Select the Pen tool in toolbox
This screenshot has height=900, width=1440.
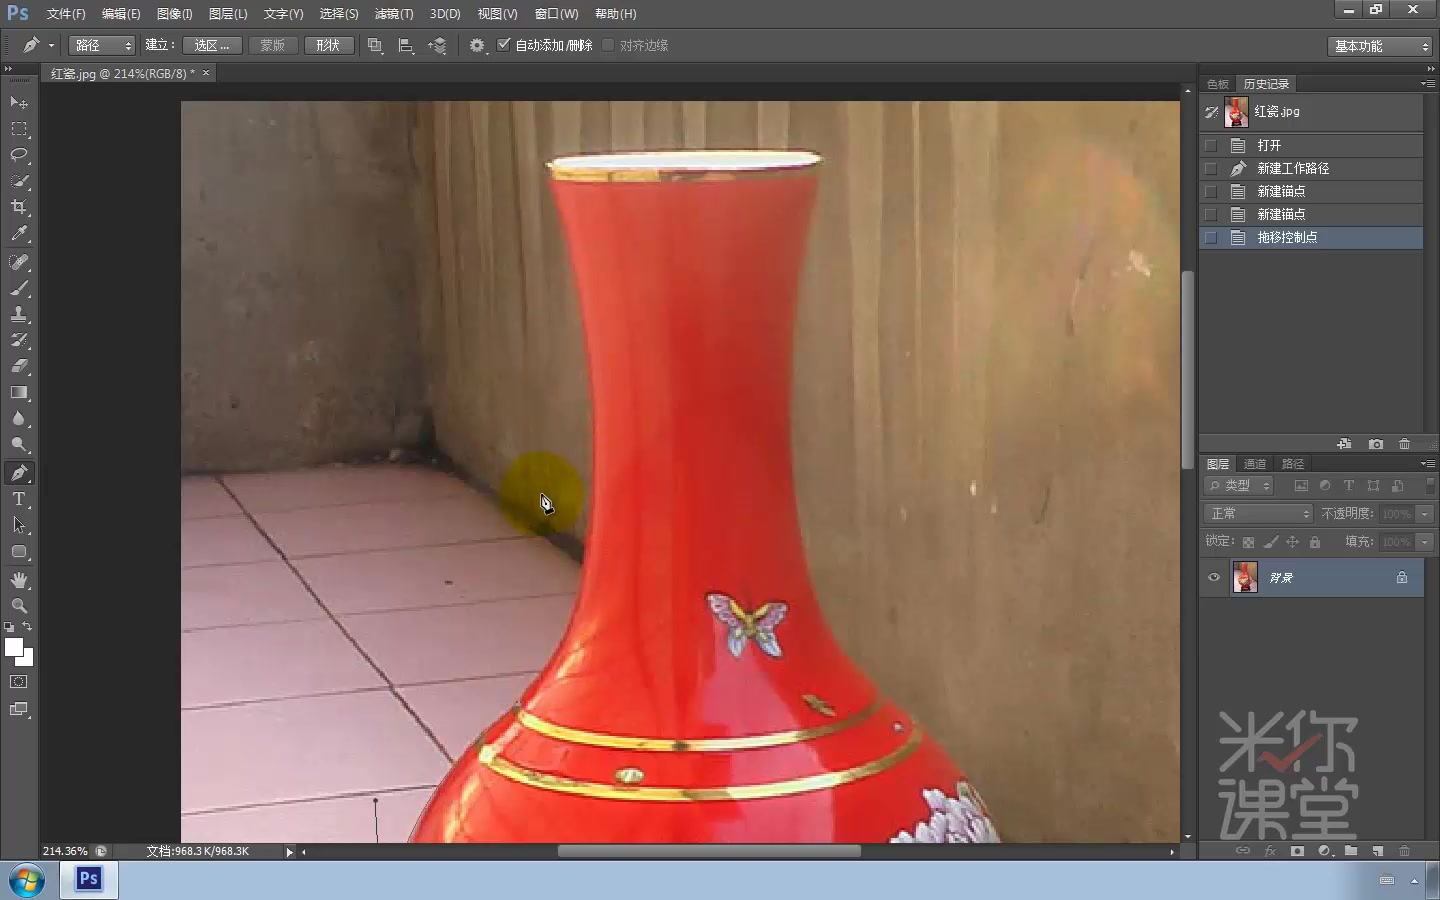click(19, 473)
